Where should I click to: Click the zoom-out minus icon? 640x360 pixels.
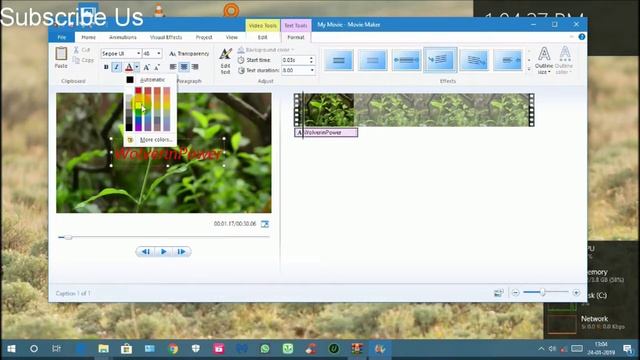516,293
